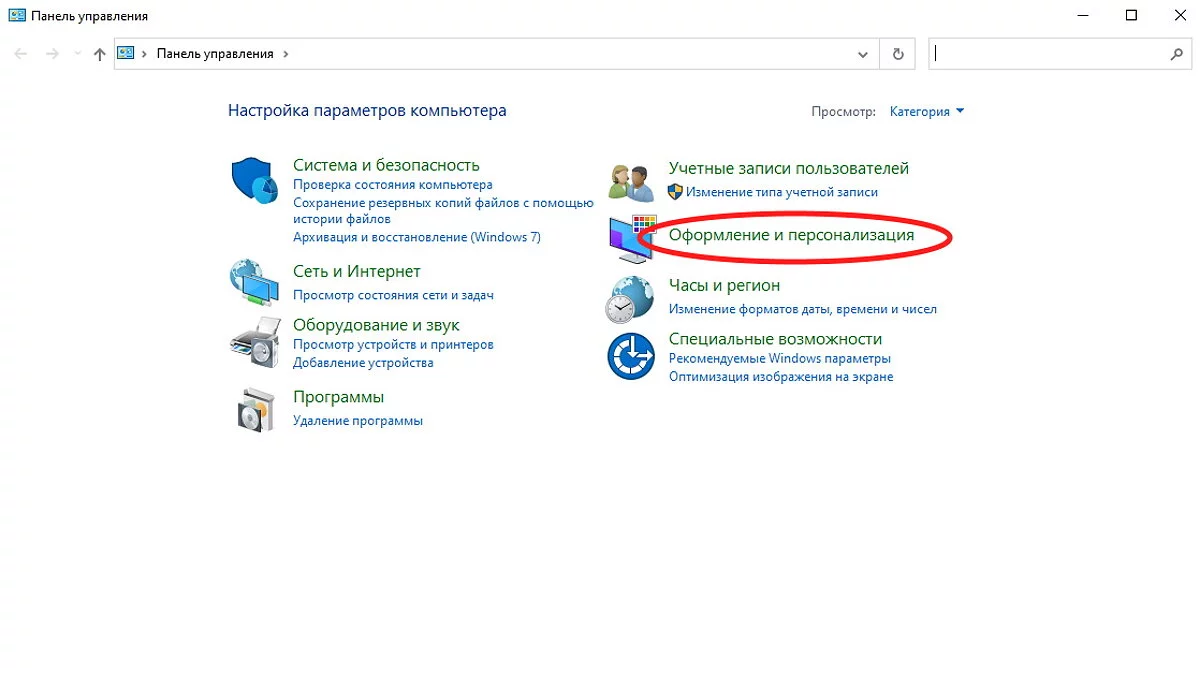This screenshot has height=675, width=1200.
Task: Minimize the Control Panel window
Action: pos(1085,15)
